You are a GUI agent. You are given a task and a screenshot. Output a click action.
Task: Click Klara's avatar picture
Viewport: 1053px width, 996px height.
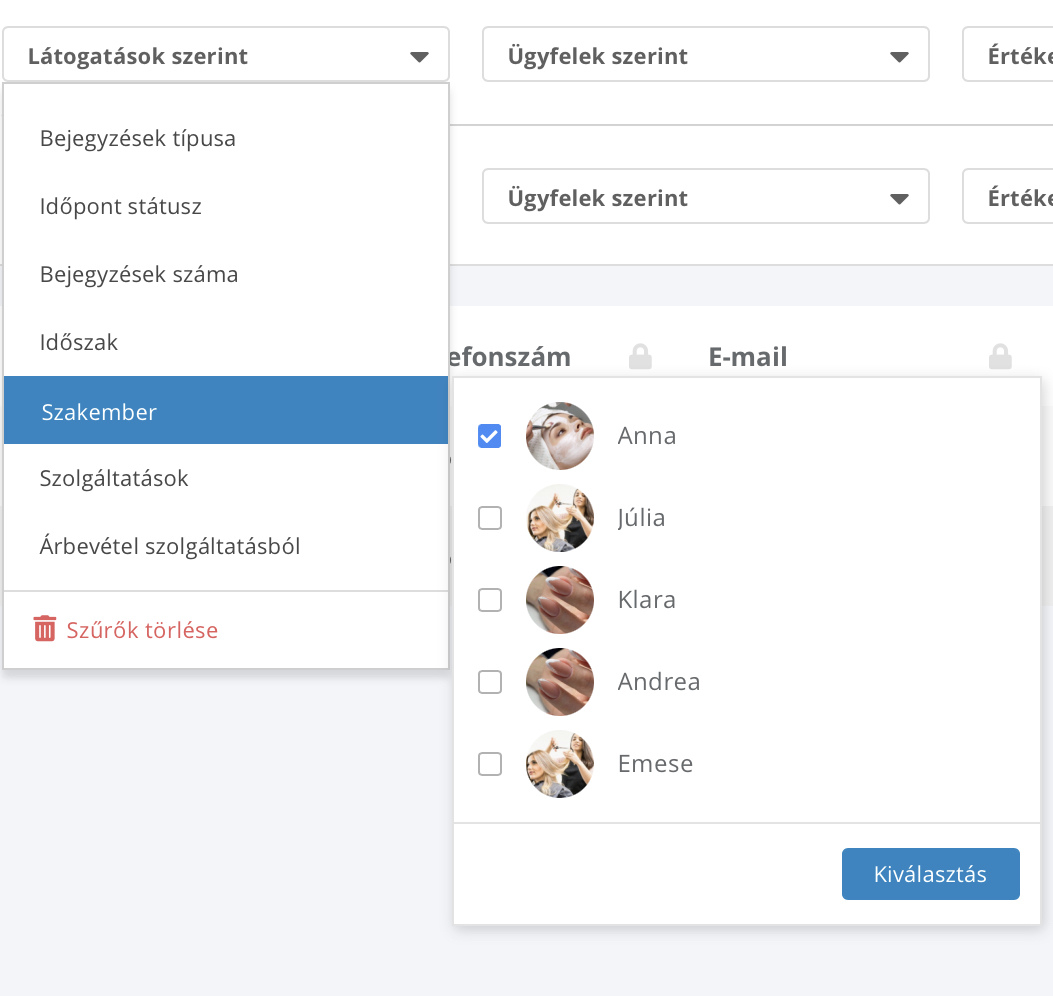click(x=560, y=600)
